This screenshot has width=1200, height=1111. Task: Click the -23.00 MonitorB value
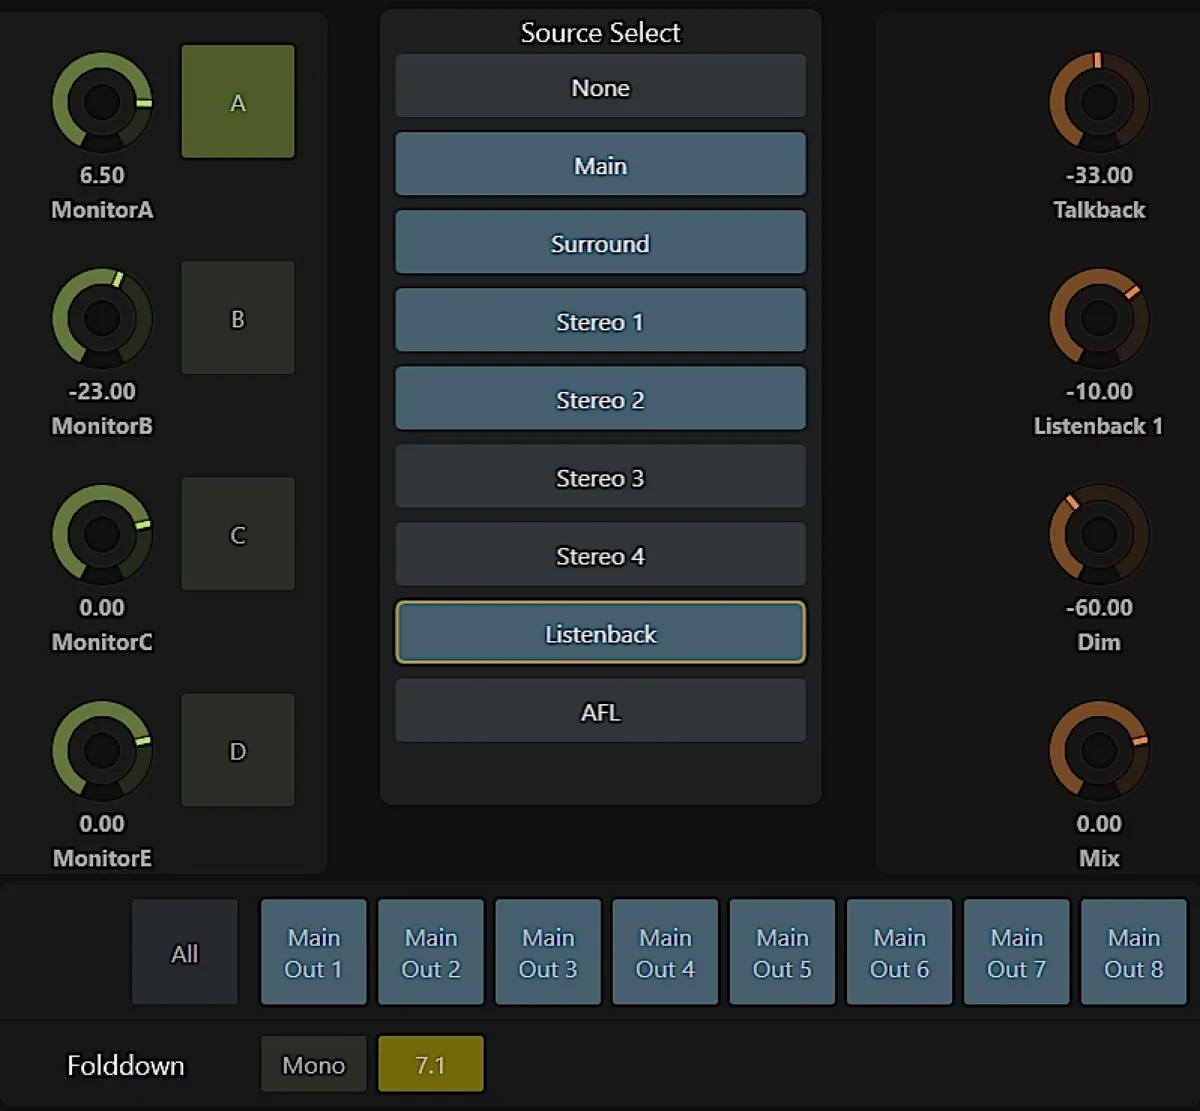pyautogui.click(x=102, y=391)
